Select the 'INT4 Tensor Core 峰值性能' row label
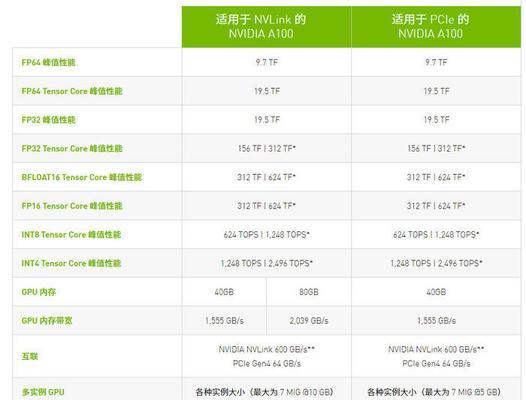526x400 pixels. pos(71,263)
